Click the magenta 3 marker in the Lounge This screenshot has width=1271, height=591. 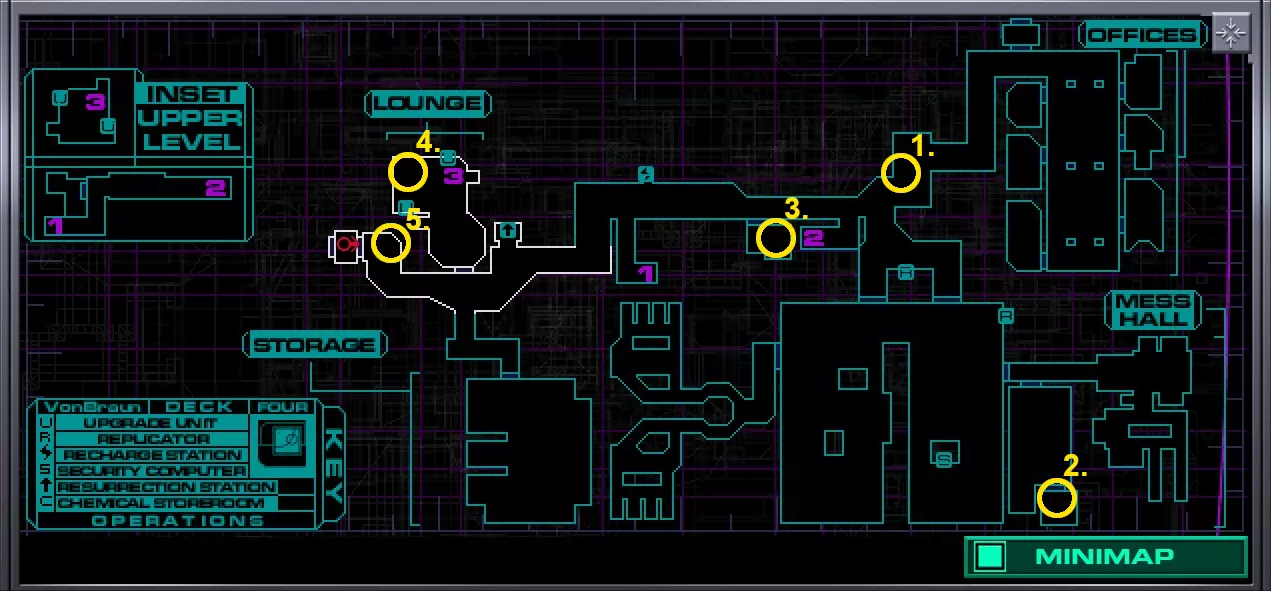[453, 177]
